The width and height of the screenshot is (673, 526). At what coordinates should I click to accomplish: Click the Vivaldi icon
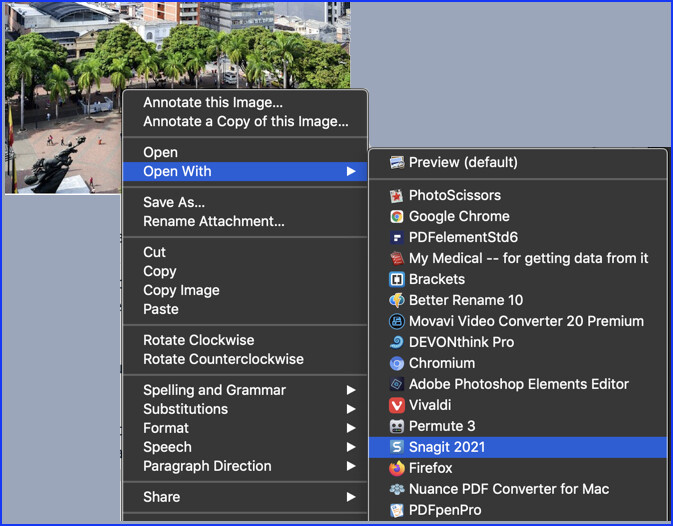point(397,405)
